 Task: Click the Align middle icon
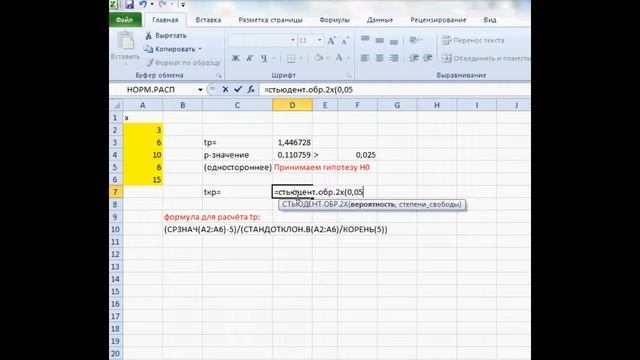point(380,40)
